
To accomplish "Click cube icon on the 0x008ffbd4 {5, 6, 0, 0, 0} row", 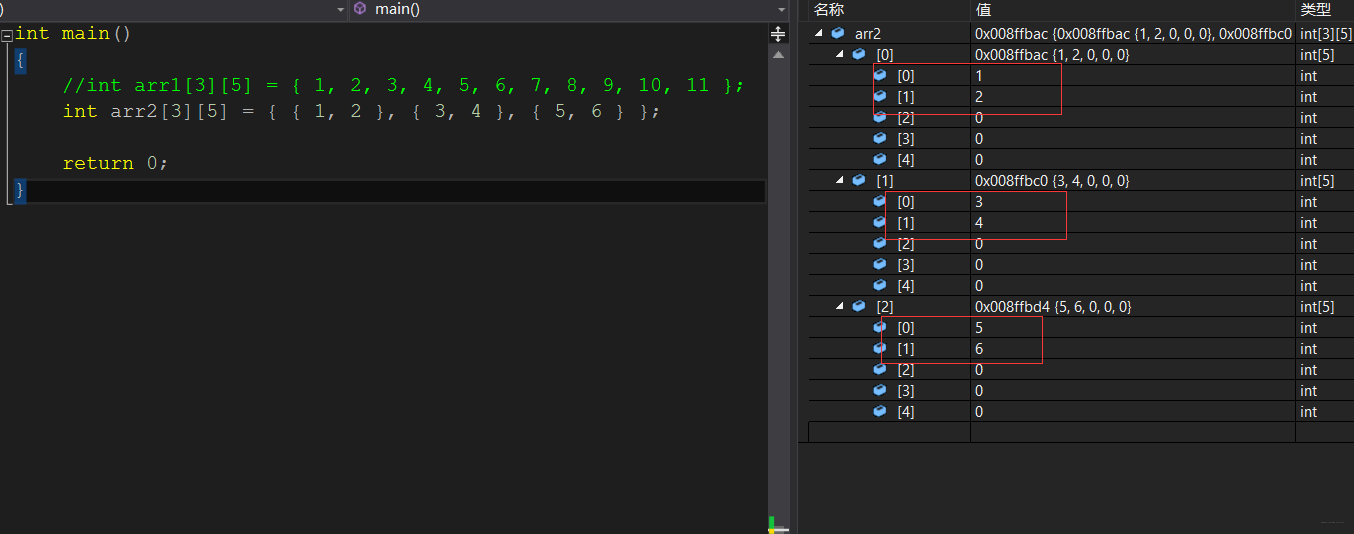I will (x=859, y=306).
